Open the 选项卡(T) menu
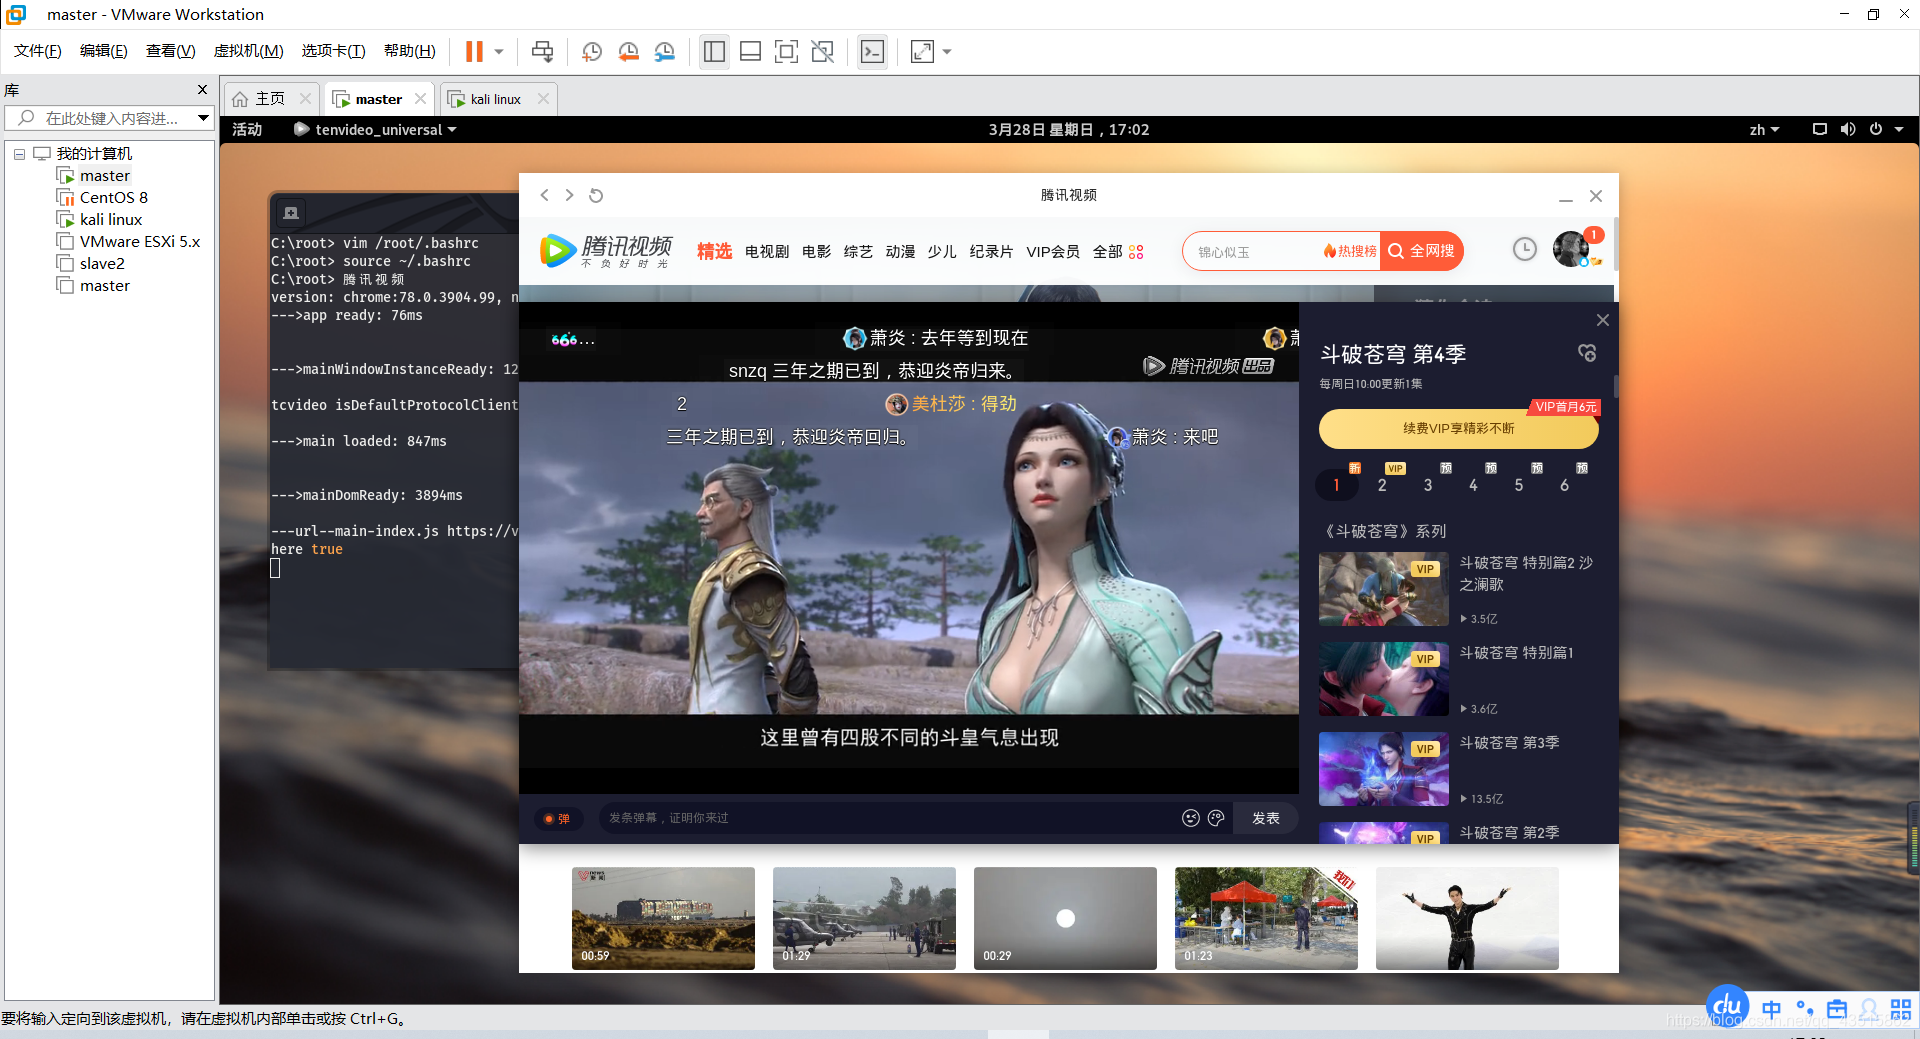This screenshot has height=1039, width=1920. coord(333,51)
